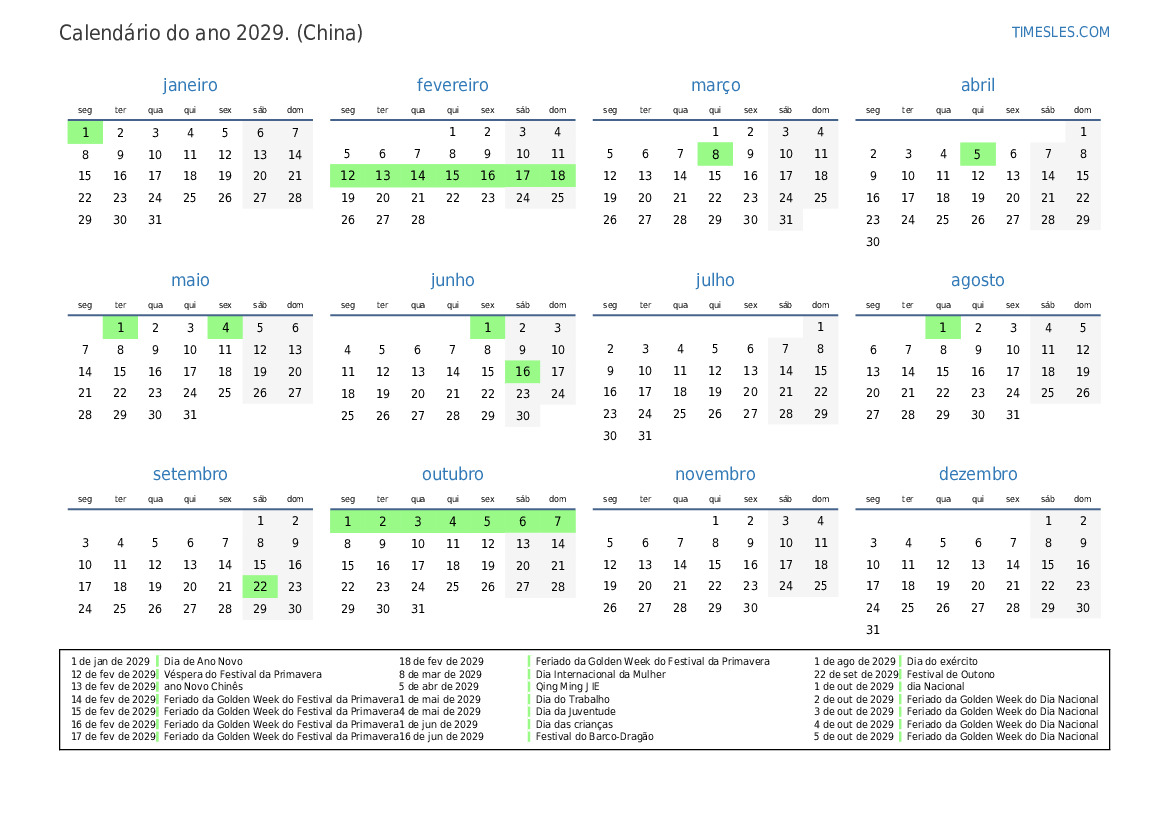Select legend date '1 de ago de 2029'
The width and height of the screenshot is (1169, 827).
coord(855,661)
